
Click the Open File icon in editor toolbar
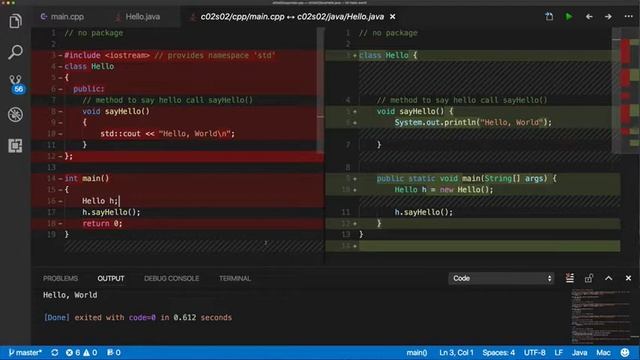[549, 17]
